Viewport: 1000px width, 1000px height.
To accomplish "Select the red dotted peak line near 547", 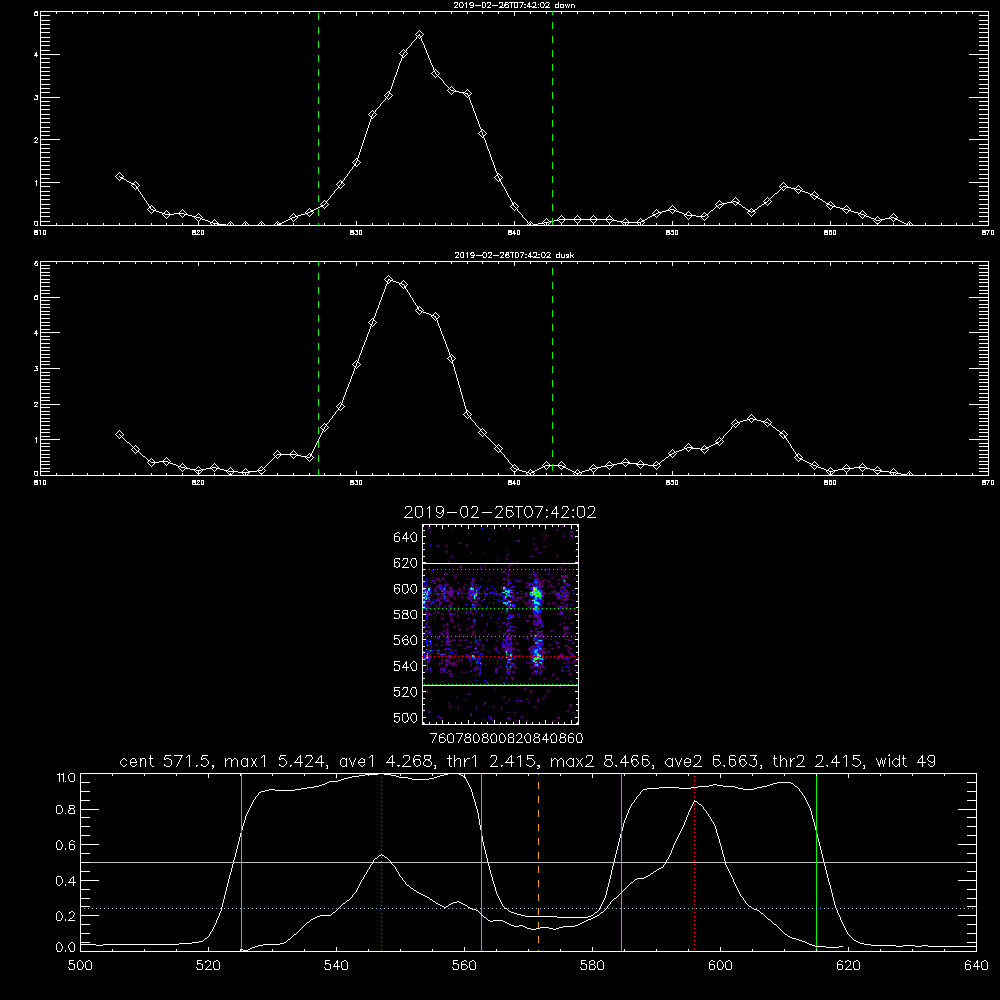I will coord(381,862).
